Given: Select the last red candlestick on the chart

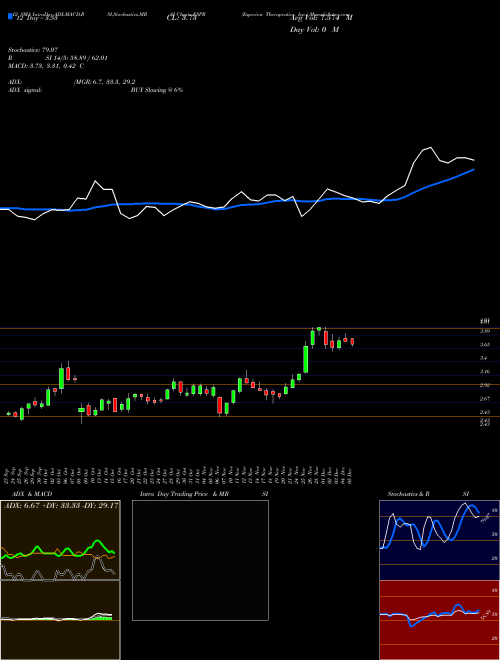Looking at the screenshot, I should click(x=352, y=341).
